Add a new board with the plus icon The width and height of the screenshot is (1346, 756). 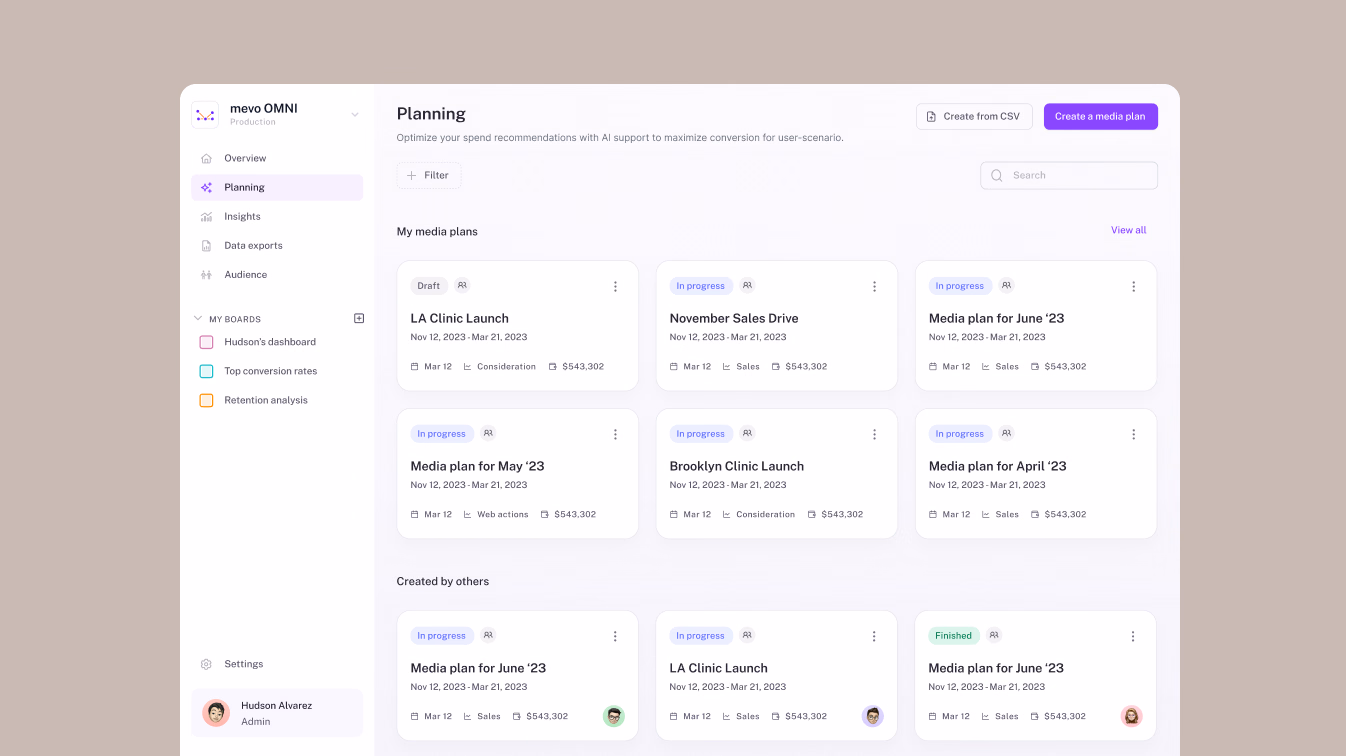[x=359, y=318]
